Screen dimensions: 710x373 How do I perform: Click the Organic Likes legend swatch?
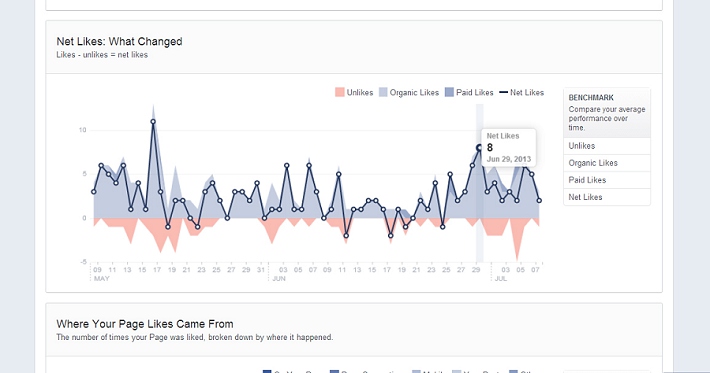383,92
